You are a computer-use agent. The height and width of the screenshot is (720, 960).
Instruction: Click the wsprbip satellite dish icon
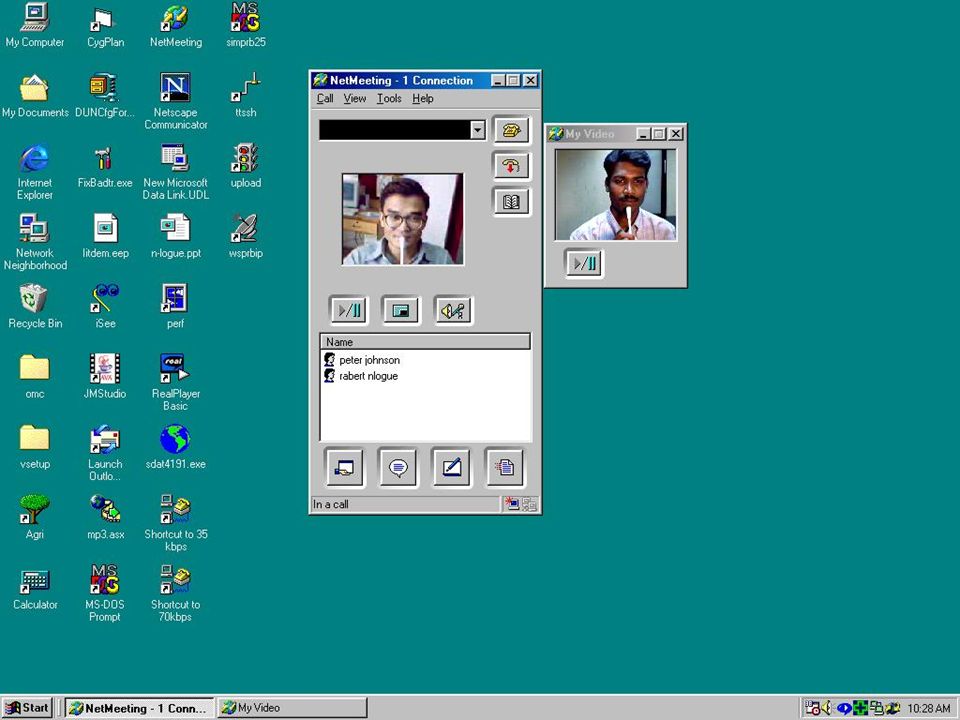click(246, 237)
